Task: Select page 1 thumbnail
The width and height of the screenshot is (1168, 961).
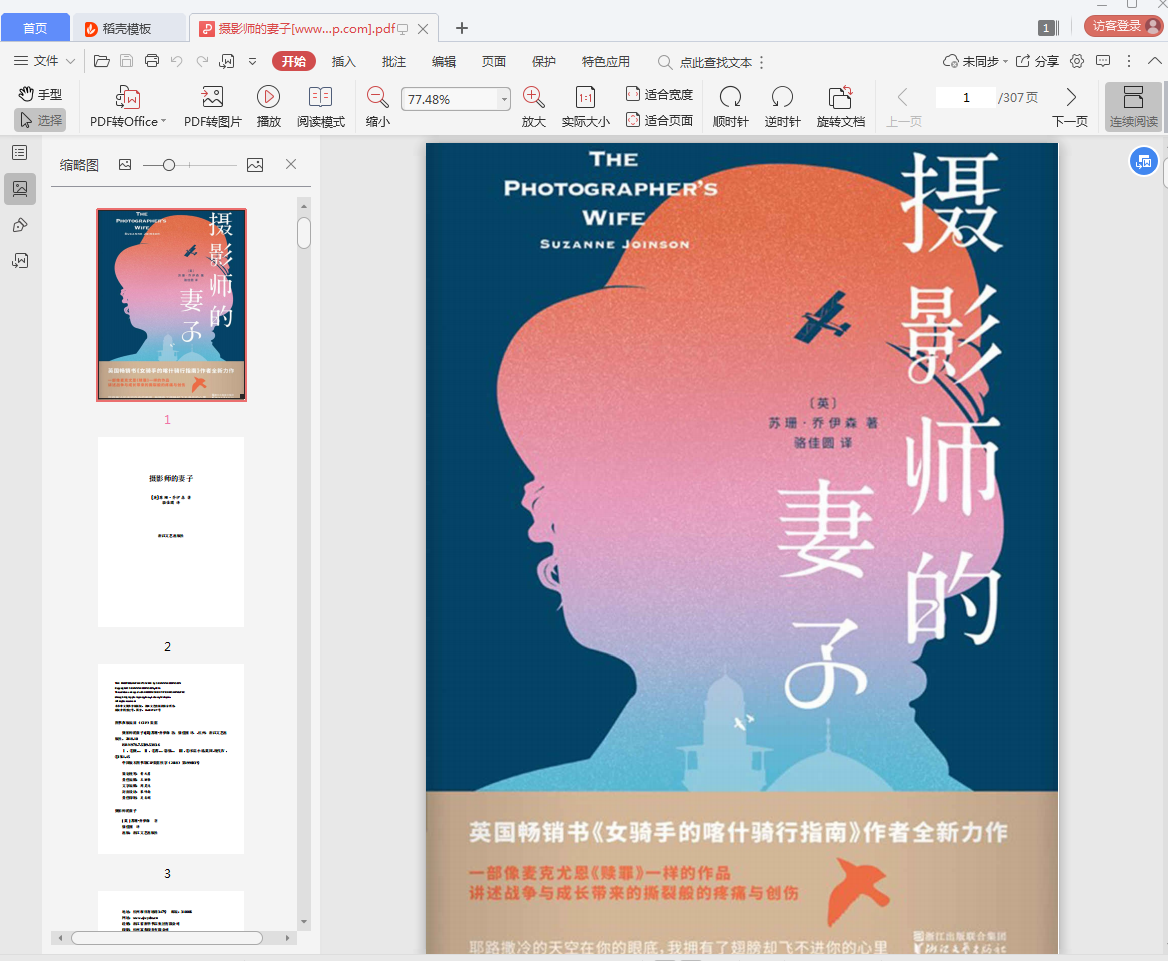Action: pyautogui.click(x=171, y=305)
